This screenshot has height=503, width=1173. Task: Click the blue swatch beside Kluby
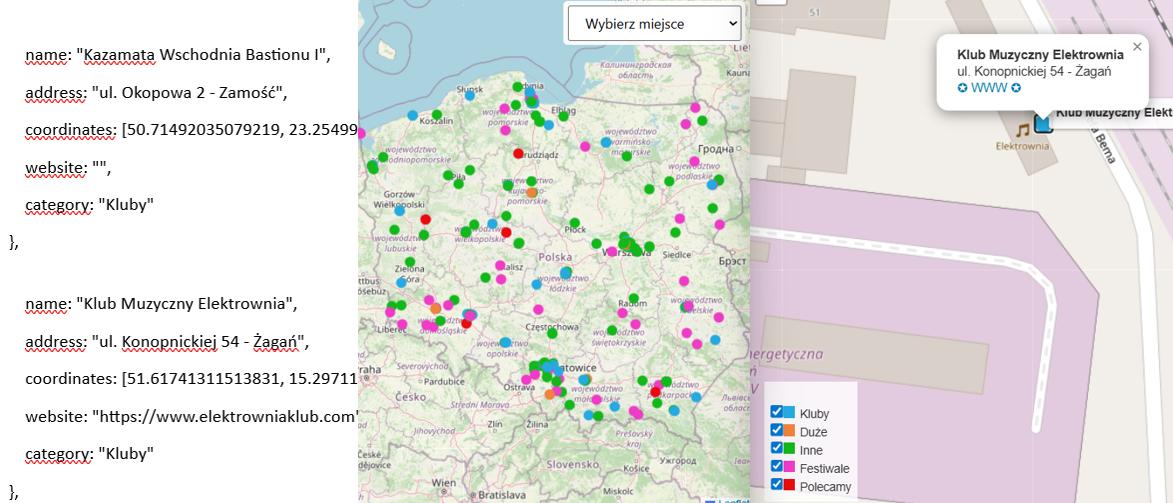pos(789,413)
